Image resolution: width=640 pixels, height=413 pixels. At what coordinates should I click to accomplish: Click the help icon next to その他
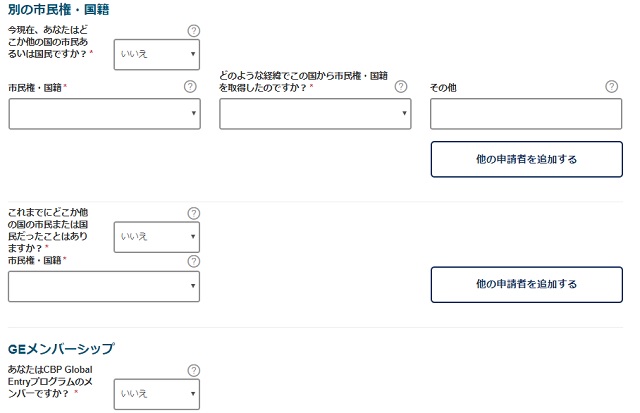click(611, 87)
